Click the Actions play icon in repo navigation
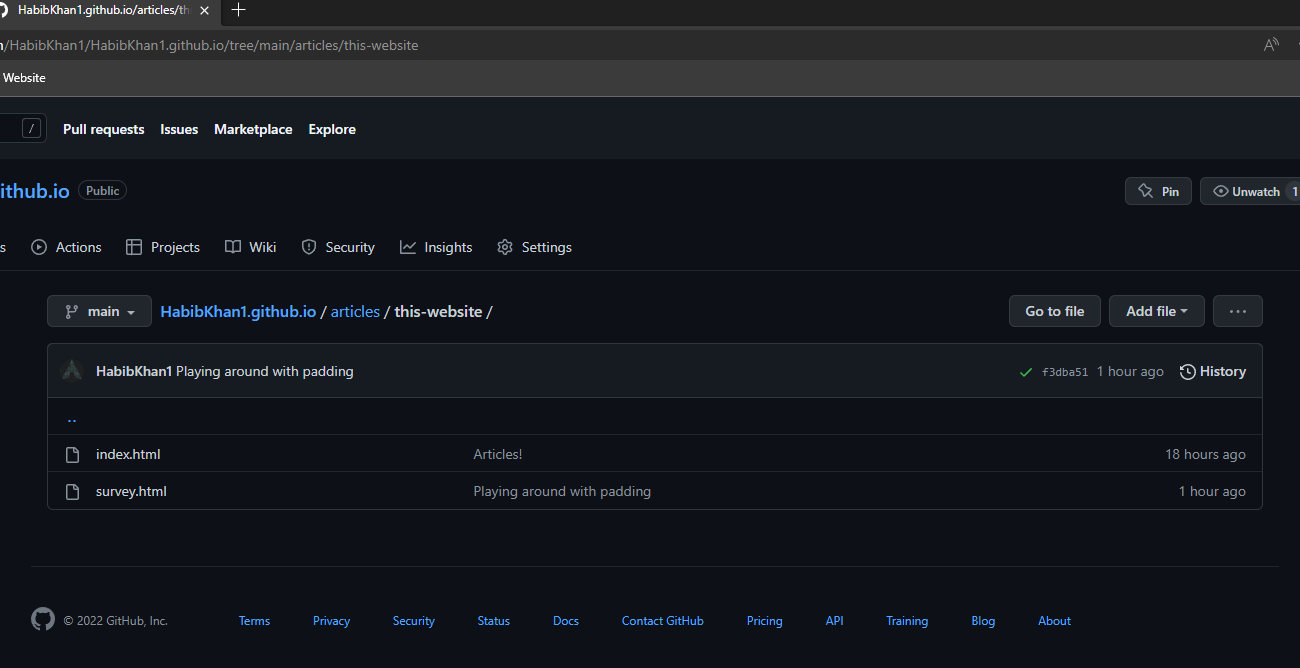The height and width of the screenshot is (668, 1300). coord(39,247)
